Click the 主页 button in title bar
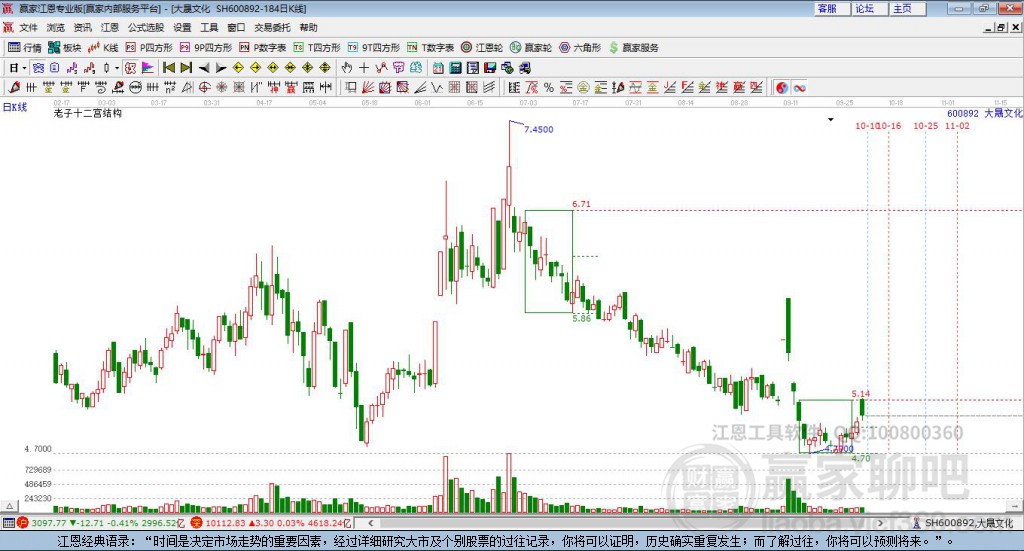 [x=908, y=8]
